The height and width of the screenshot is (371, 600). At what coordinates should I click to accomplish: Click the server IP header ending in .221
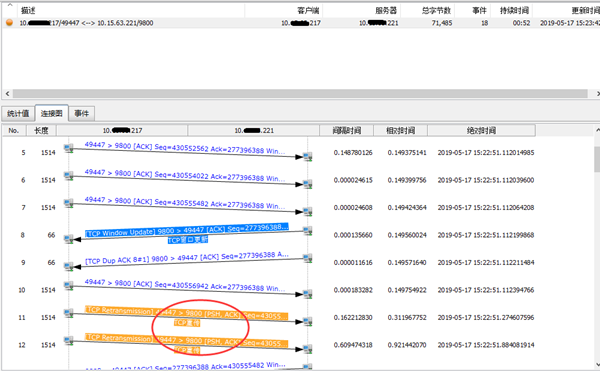coord(254,130)
